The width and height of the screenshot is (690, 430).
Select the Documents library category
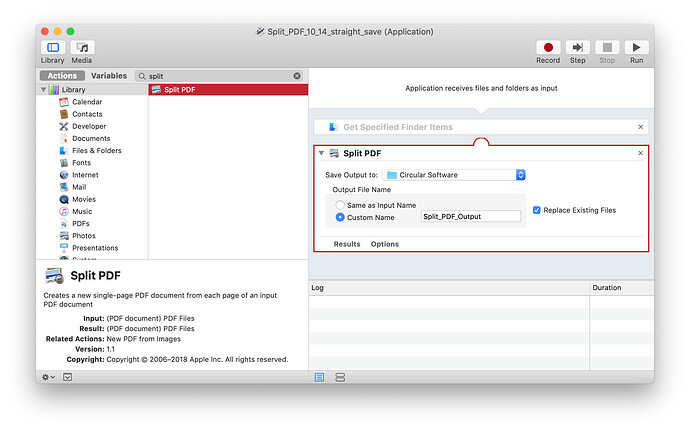(91, 138)
